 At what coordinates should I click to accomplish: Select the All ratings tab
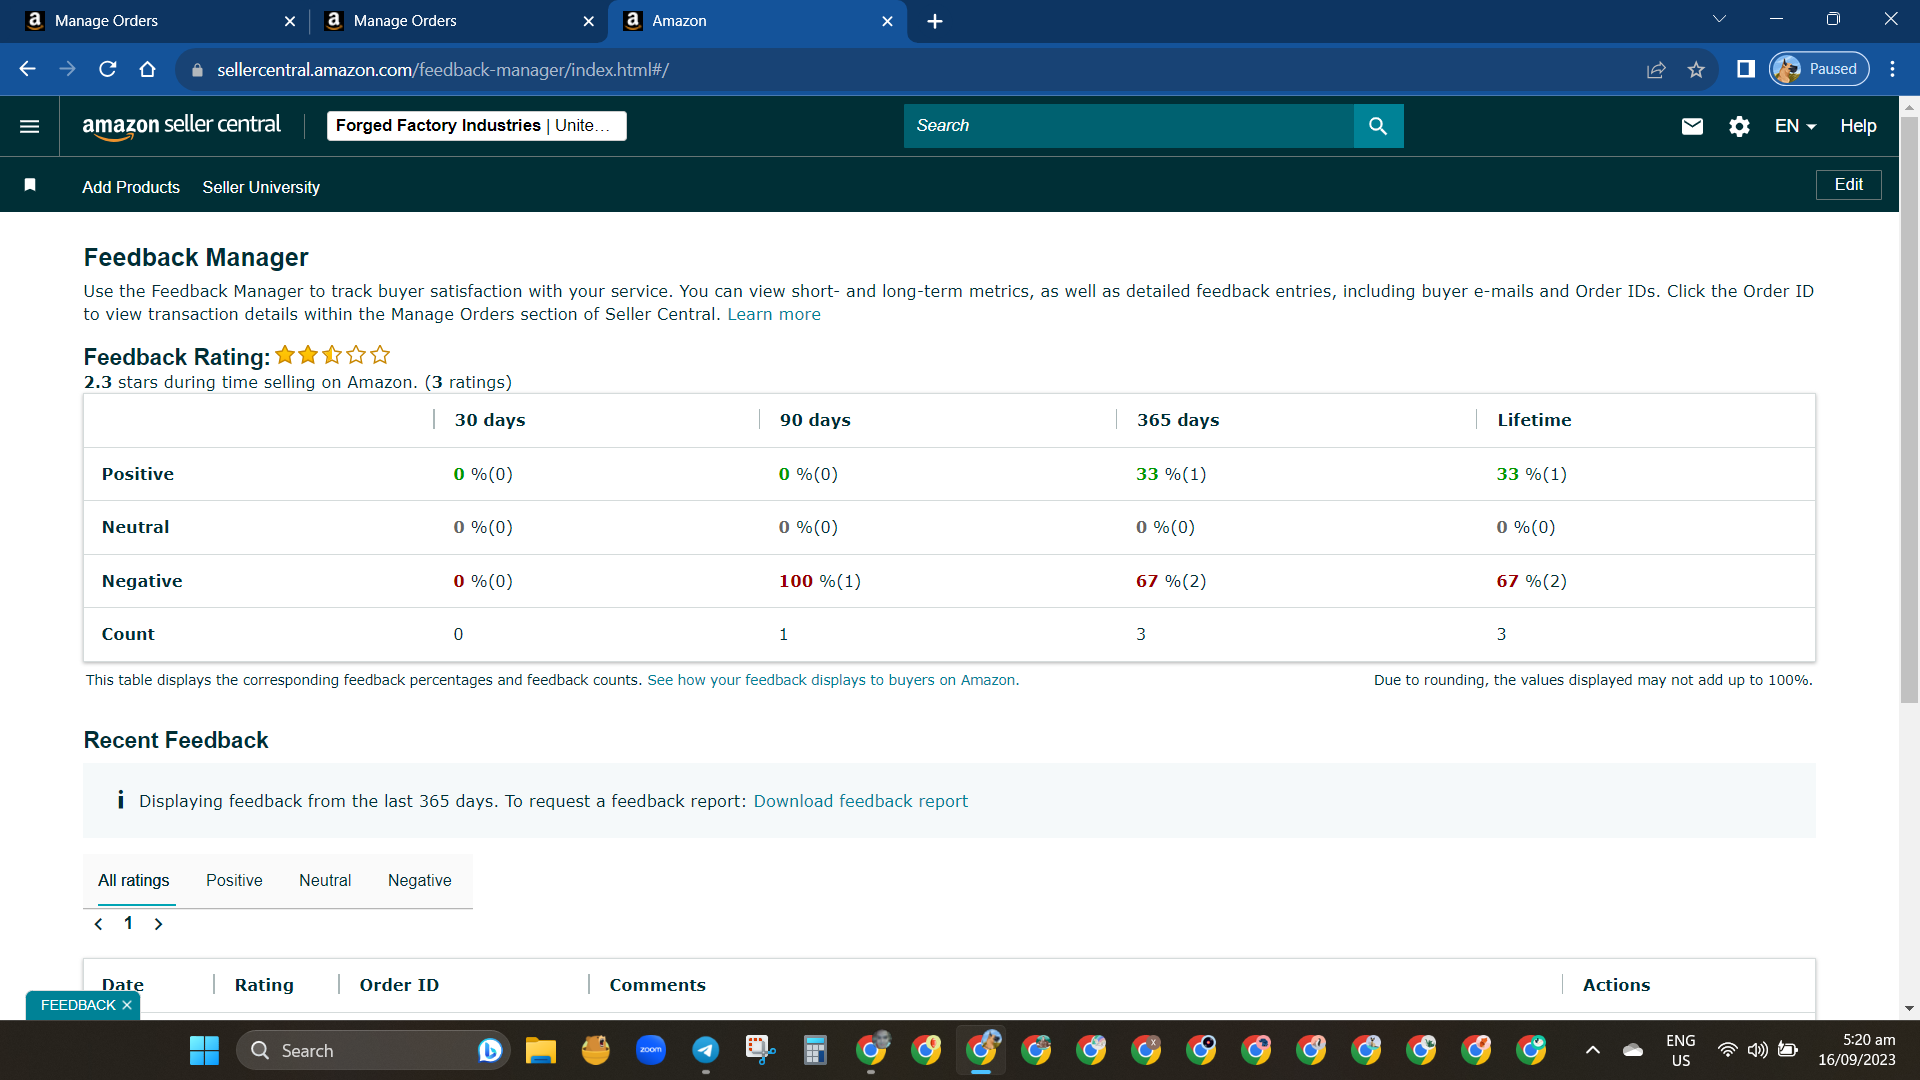pos(134,881)
